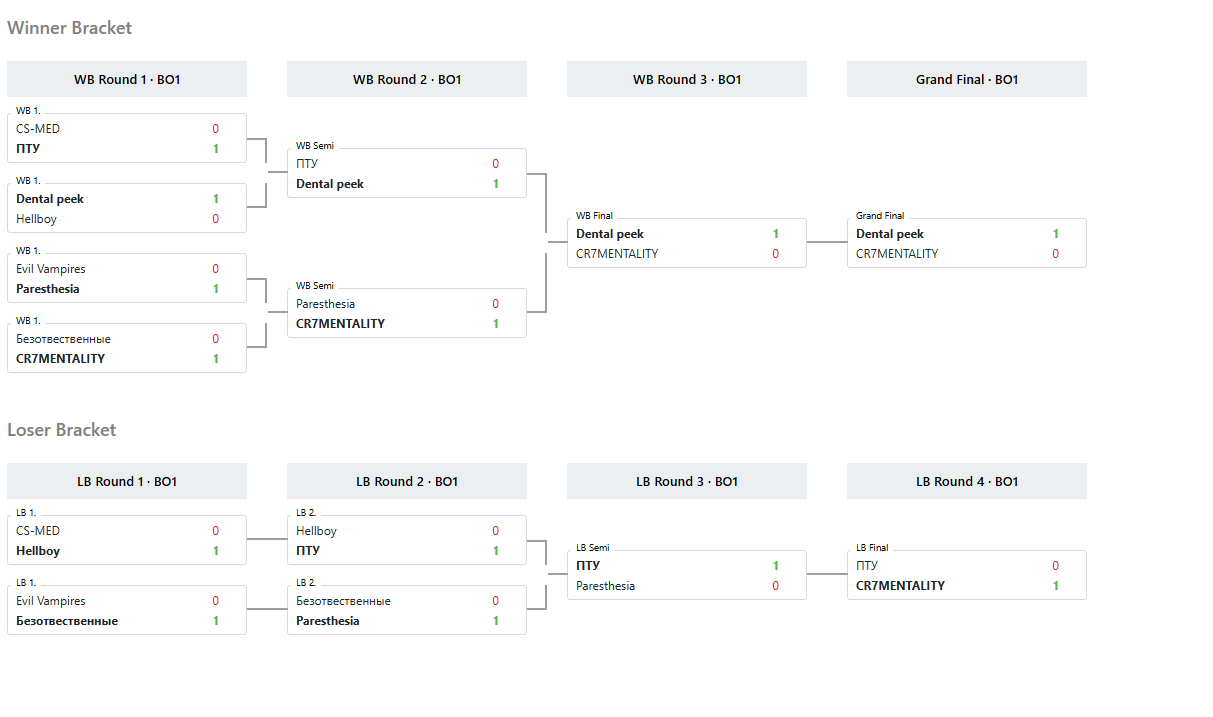Select Evil Vampires in WB Round 1
Viewport: 1213px width, 717px height.
[51, 269]
